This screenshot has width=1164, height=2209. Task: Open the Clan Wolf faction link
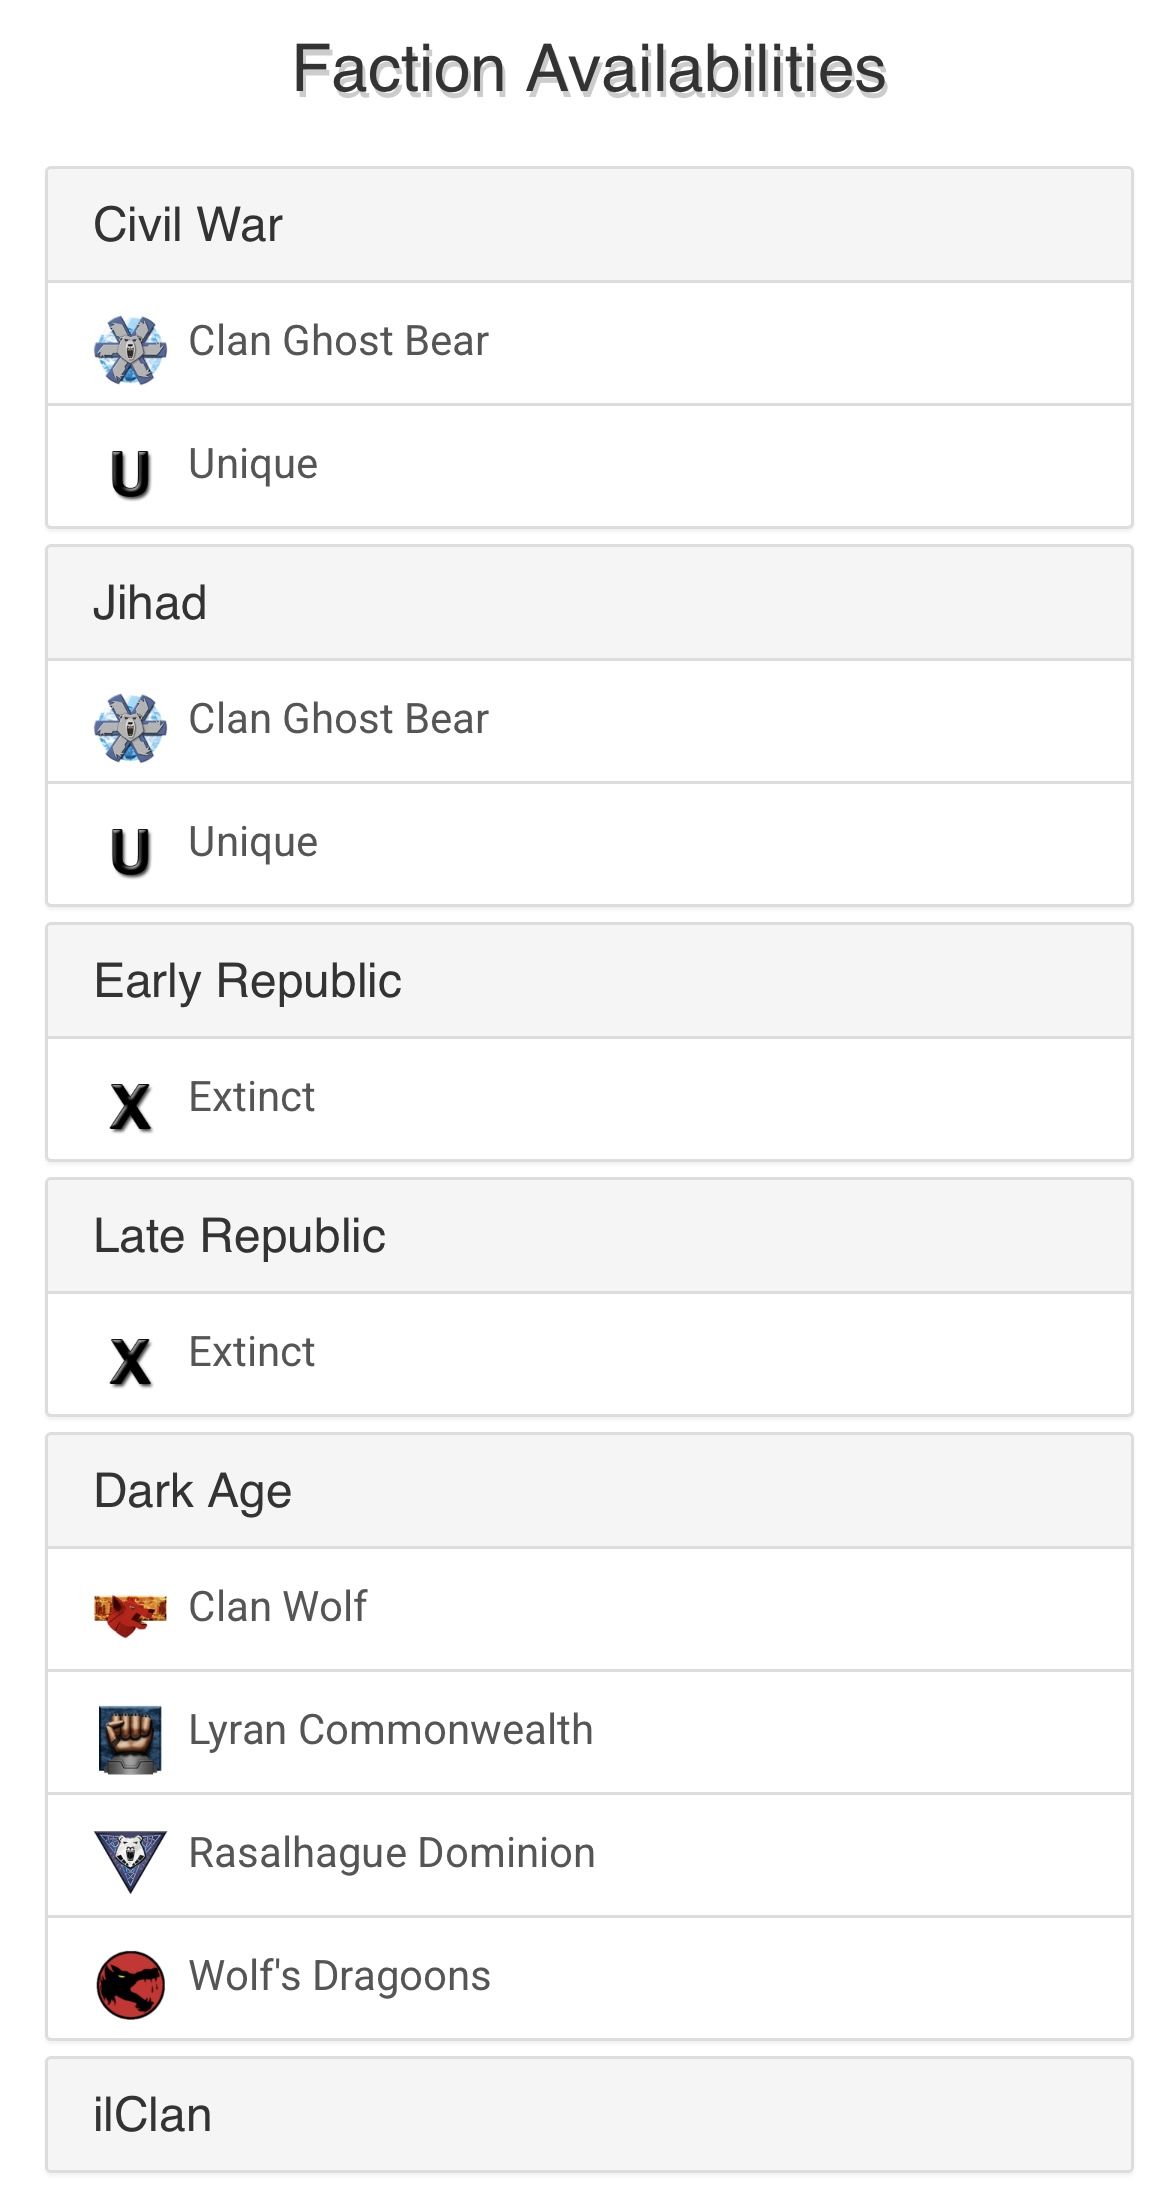(278, 1607)
